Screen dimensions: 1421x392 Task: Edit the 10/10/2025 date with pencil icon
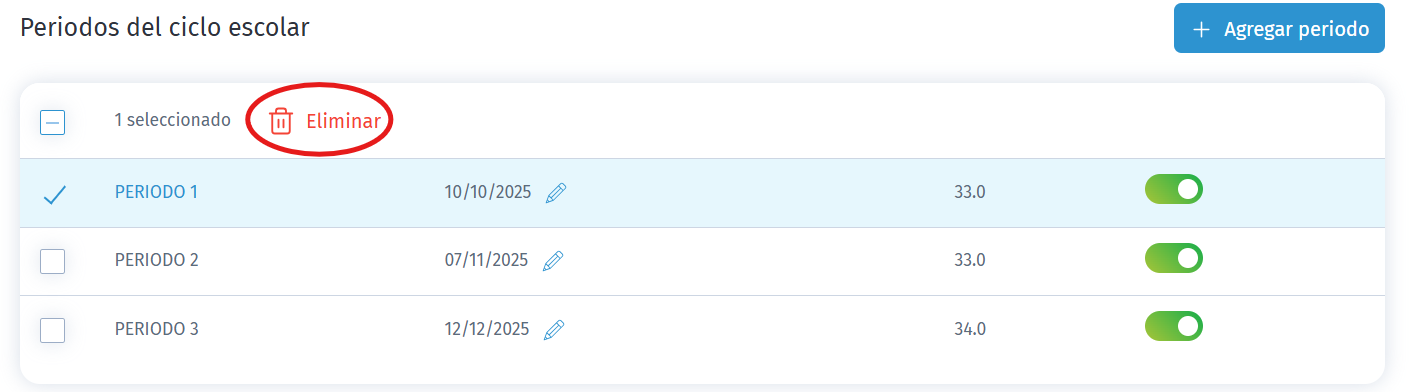point(556,193)
